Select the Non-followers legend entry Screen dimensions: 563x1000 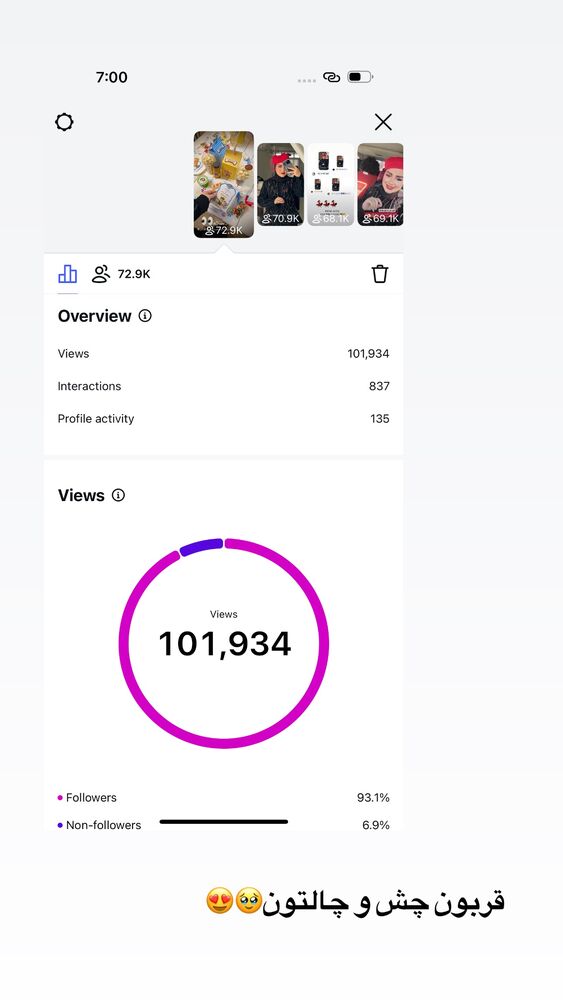tap(224, 825)
